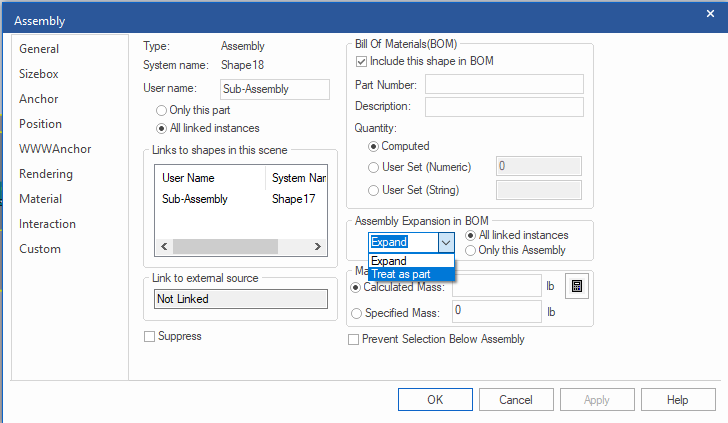This screenshot has width=728, height=423.
Task: Click the User name input field
Action: [275, 89]
